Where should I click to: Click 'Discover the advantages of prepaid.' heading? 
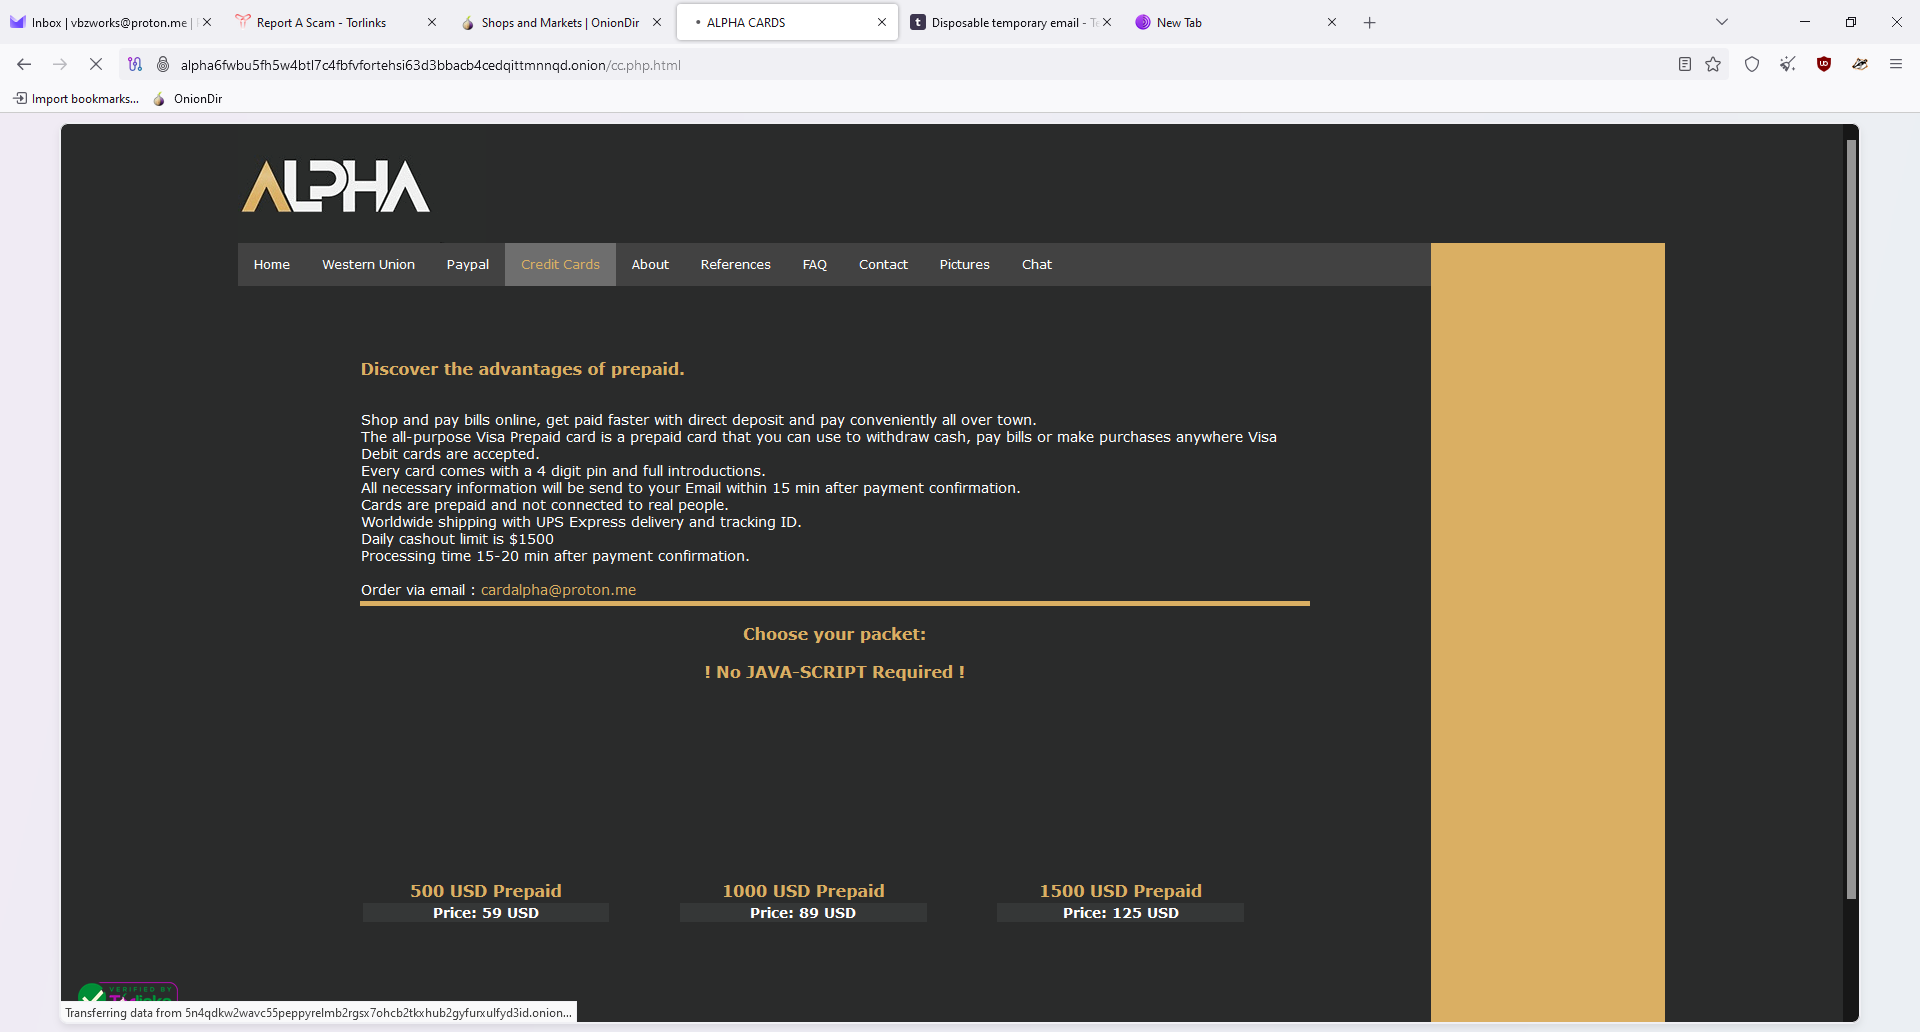point(522,369)
